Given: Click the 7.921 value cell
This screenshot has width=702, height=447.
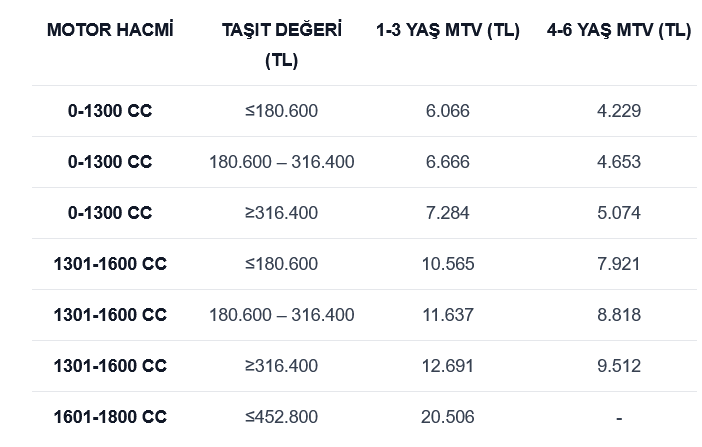Looking at the screenshot, I should pos(618,264).
